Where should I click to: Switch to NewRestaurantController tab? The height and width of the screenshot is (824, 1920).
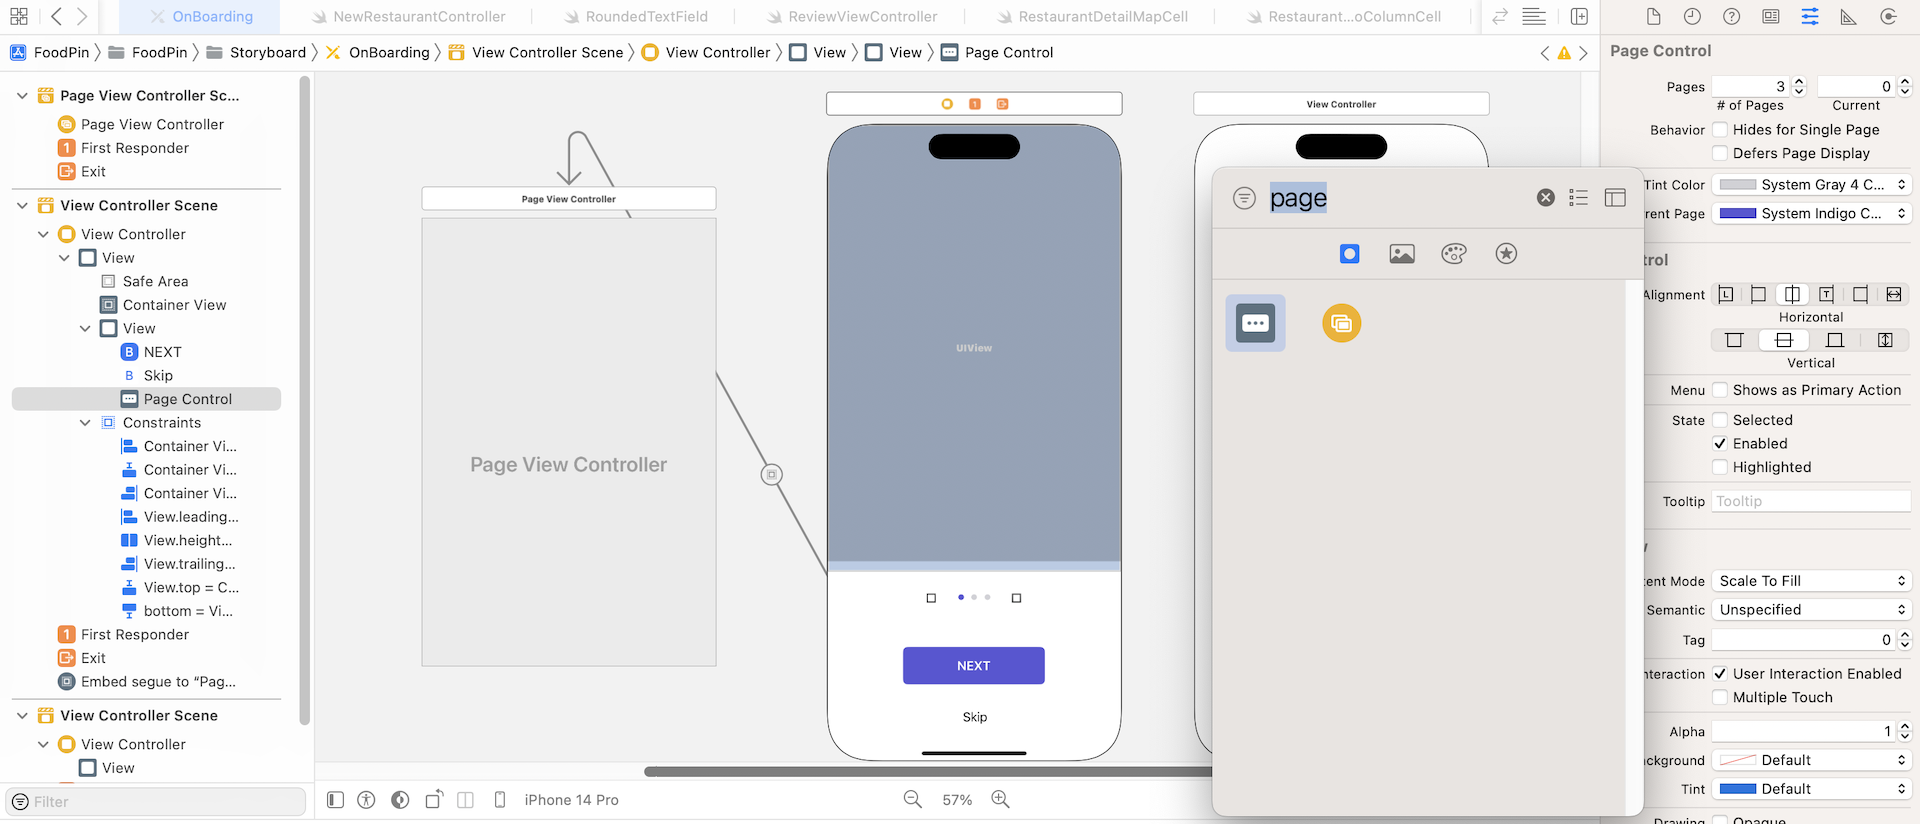point(408,17)
